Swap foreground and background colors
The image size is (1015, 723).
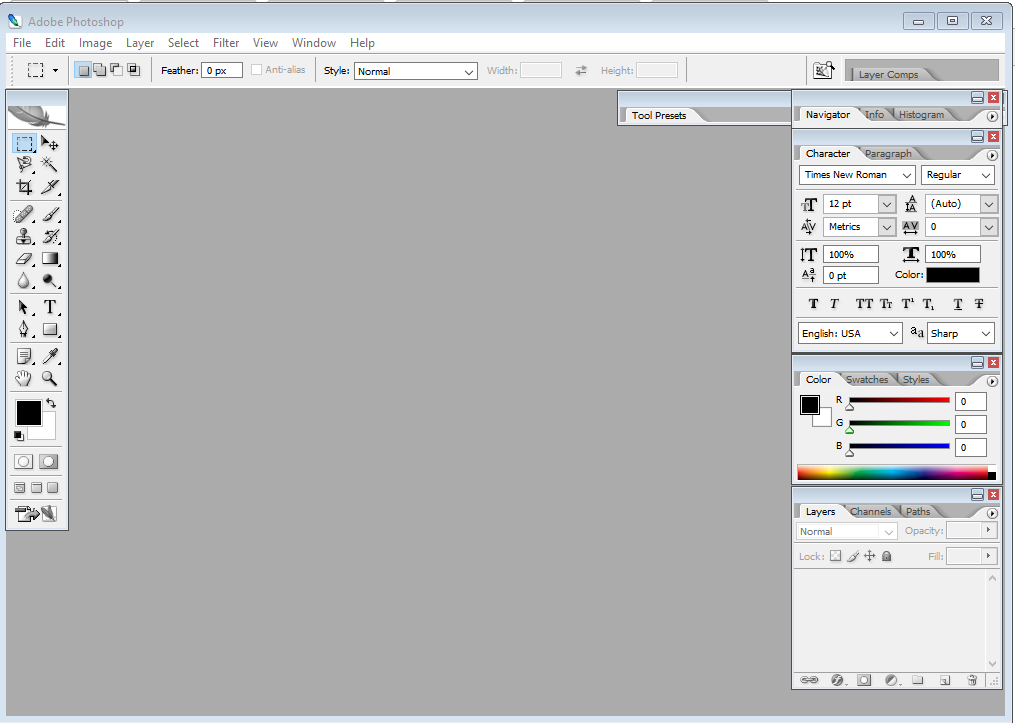point(51,403)
